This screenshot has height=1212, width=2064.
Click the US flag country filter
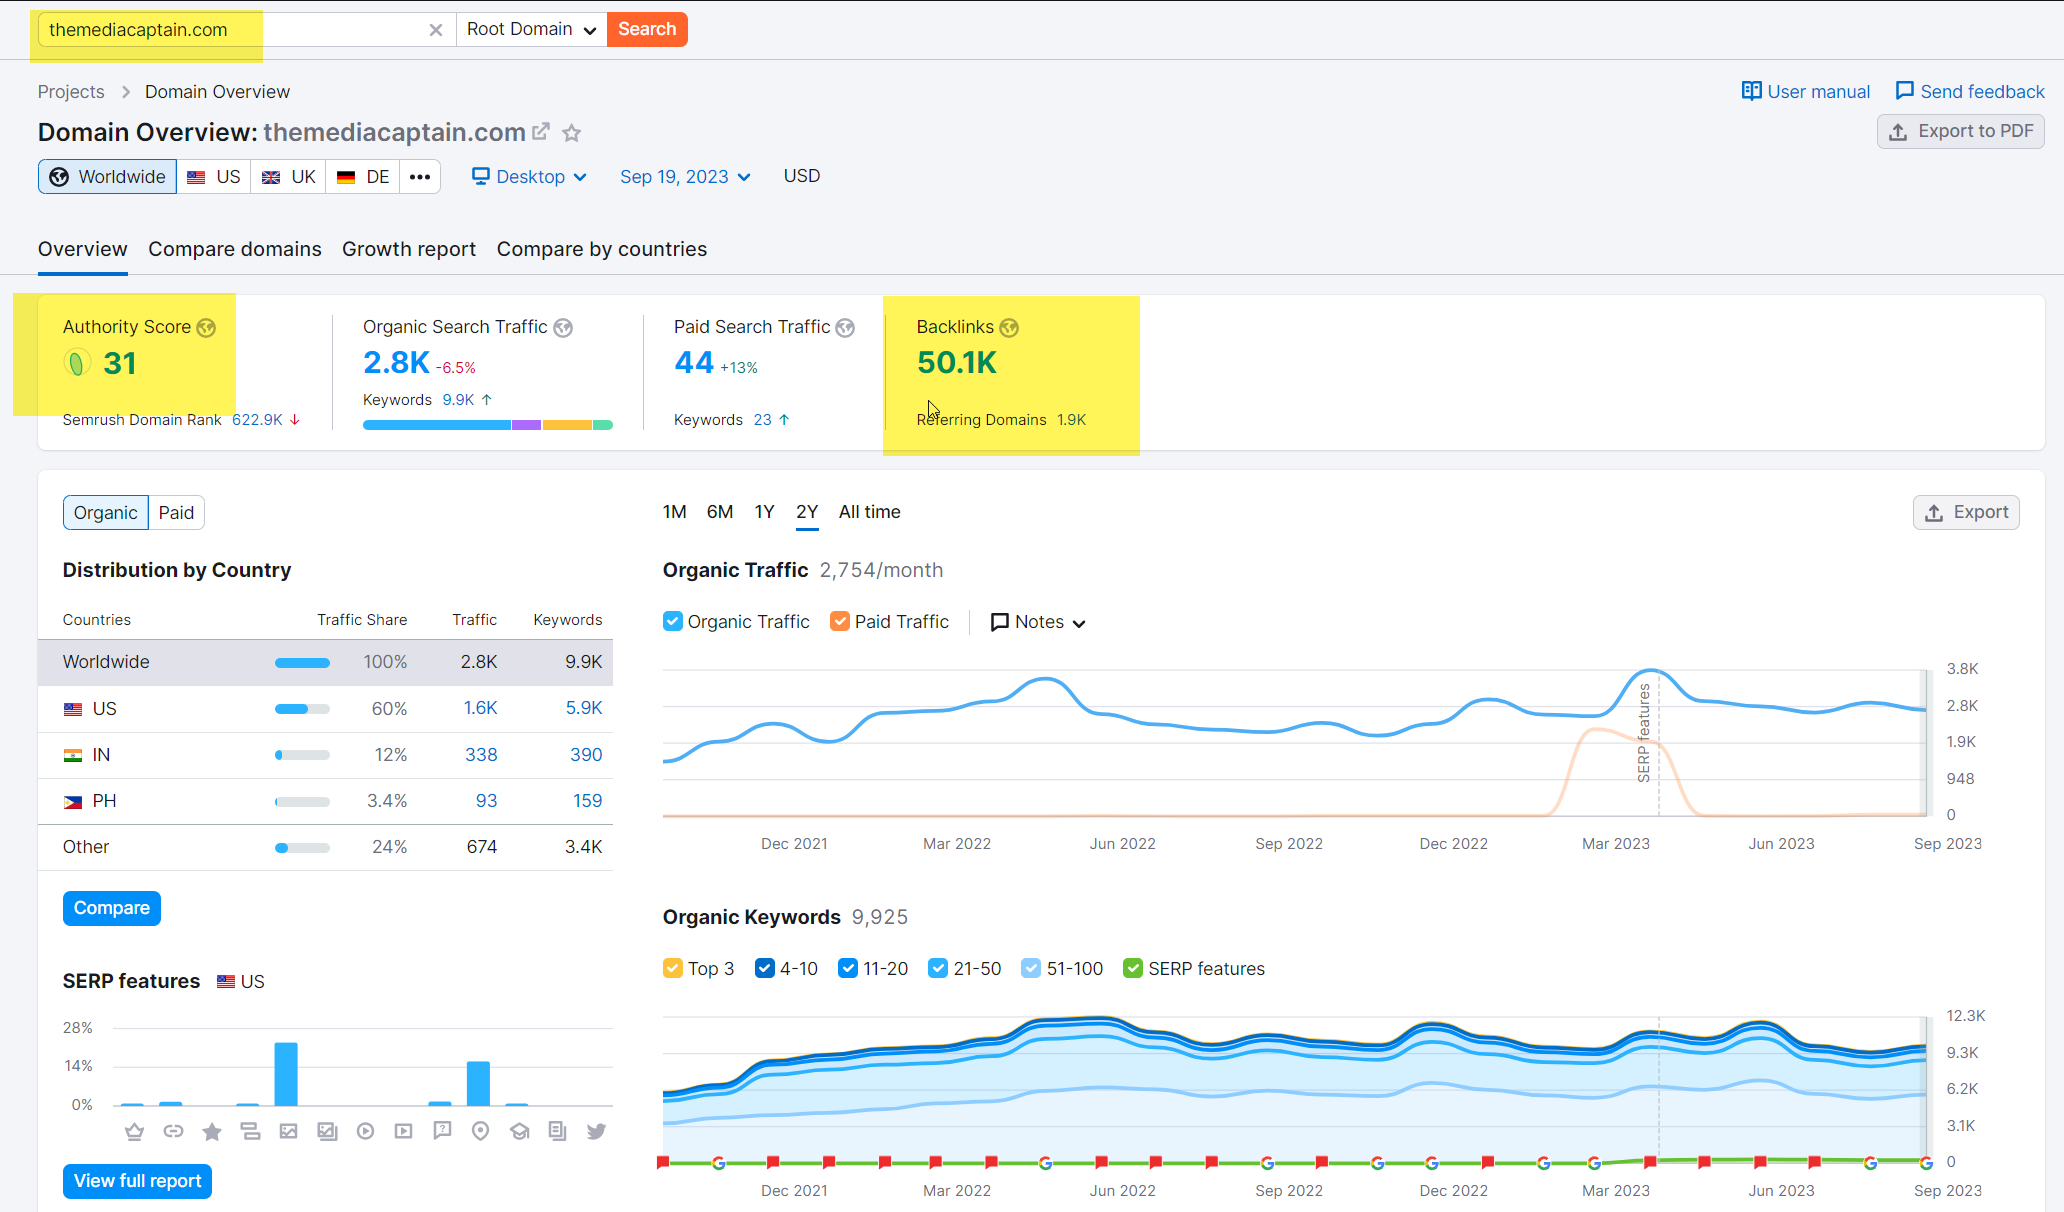click(214, 177)
